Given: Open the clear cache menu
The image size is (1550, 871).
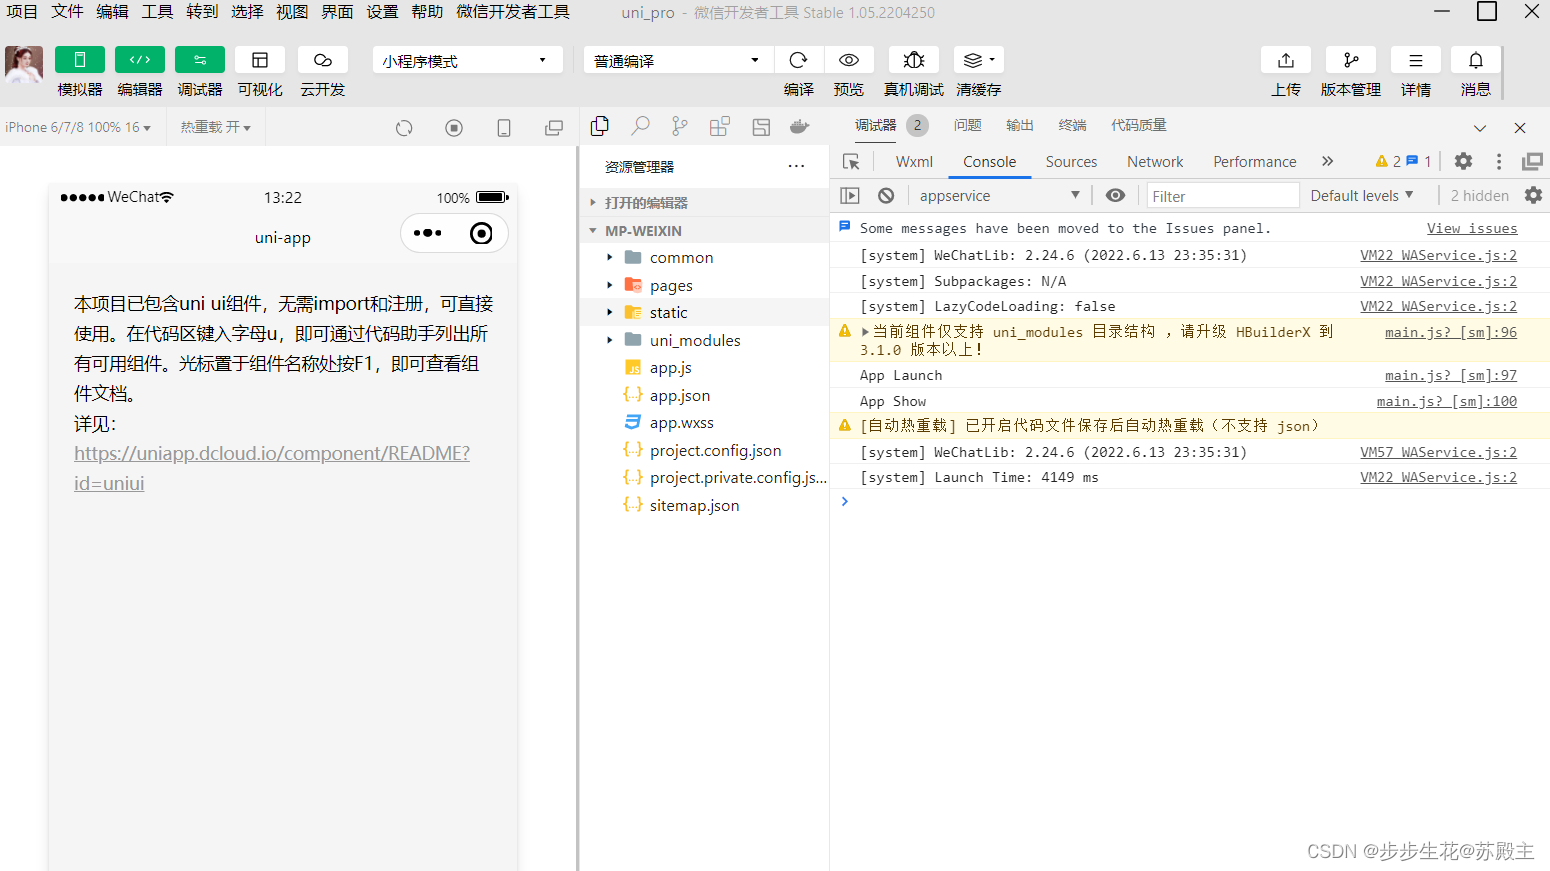Looking at the screenshot, I should point(978,60).
